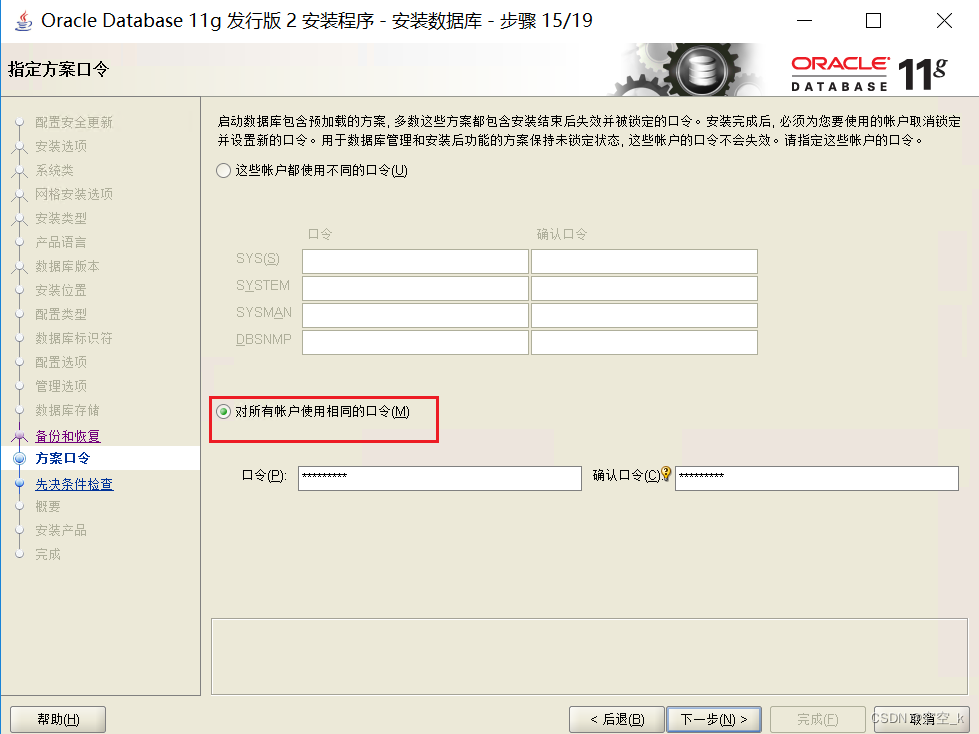Click the DBSNMP password field
This screenshot has height=734, width=979.
tap(413, 342)
